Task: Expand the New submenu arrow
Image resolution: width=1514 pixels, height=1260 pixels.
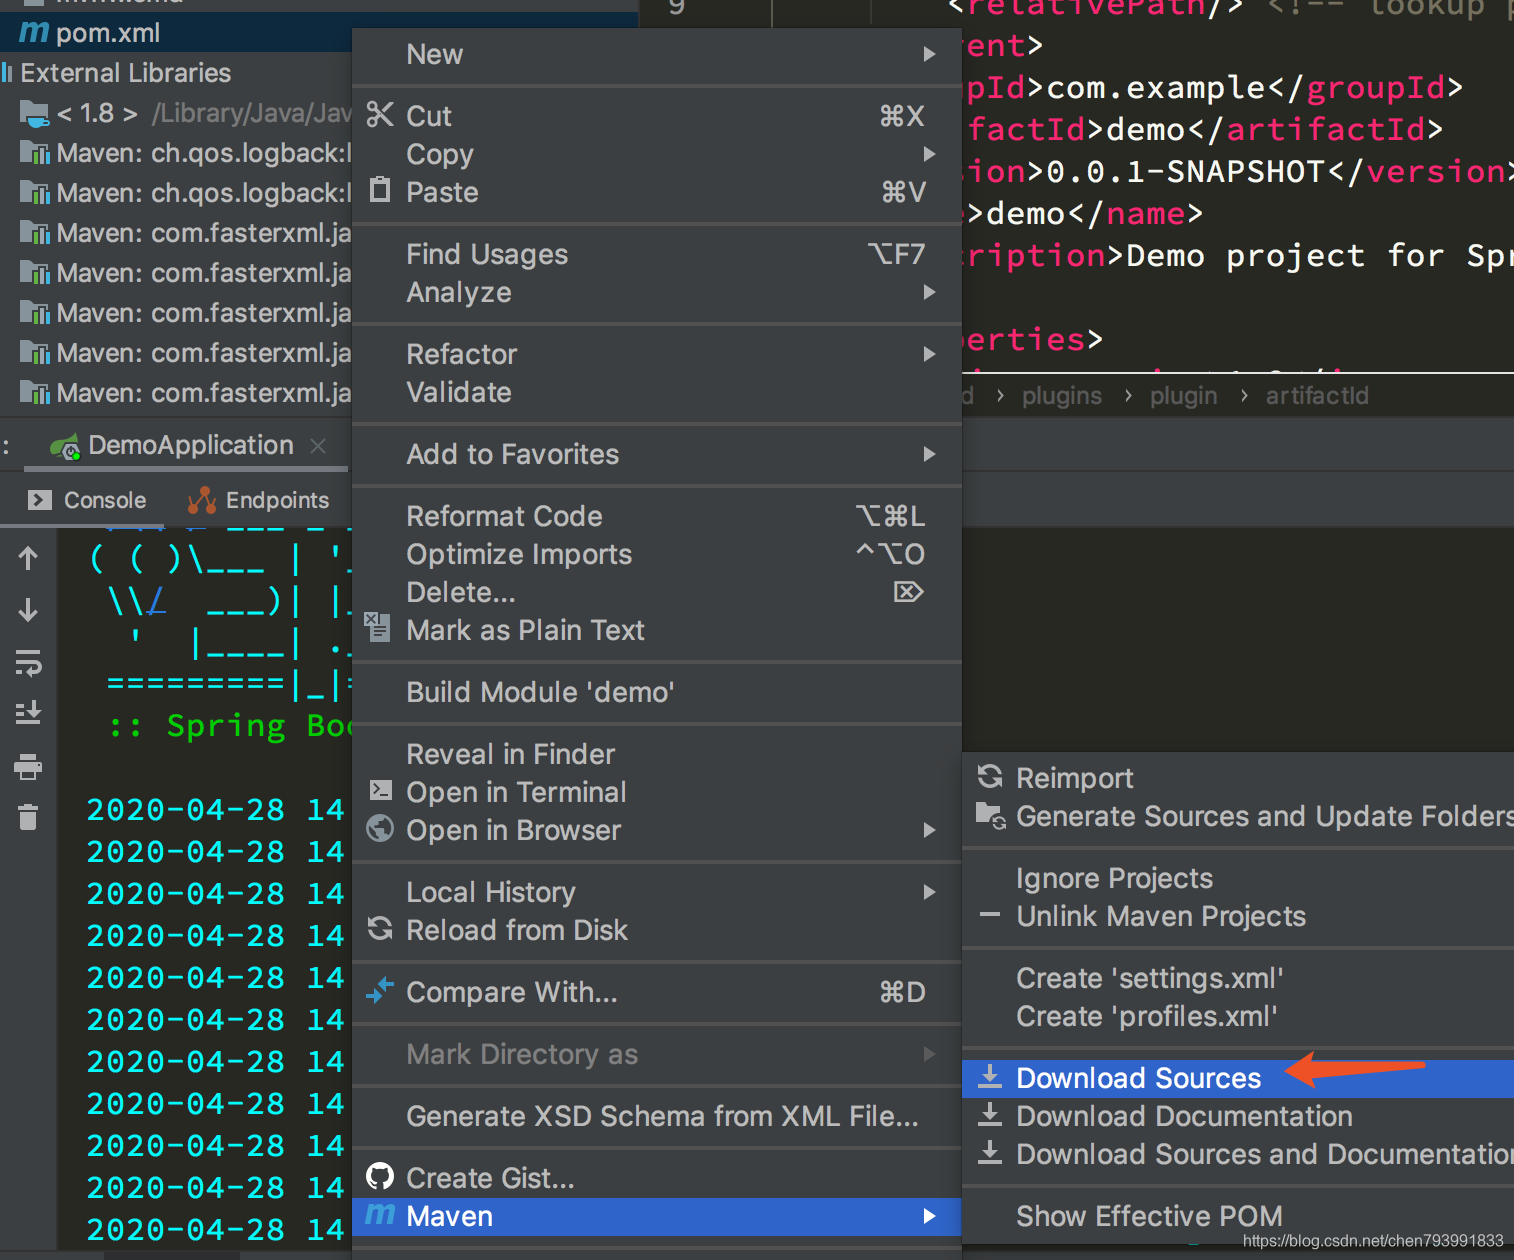Action: pyautogui.click(x=929, y=54)
